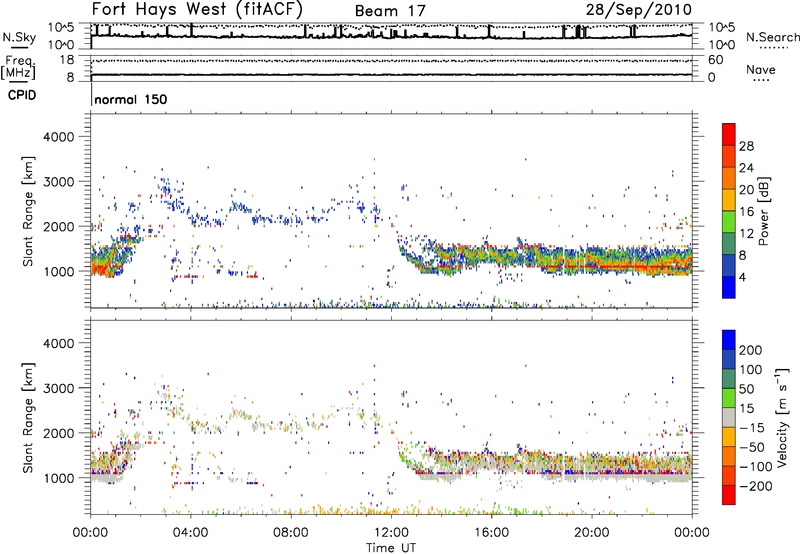
Task: Click the 'Nave' legend label
Action: click(x=761, y=69)
